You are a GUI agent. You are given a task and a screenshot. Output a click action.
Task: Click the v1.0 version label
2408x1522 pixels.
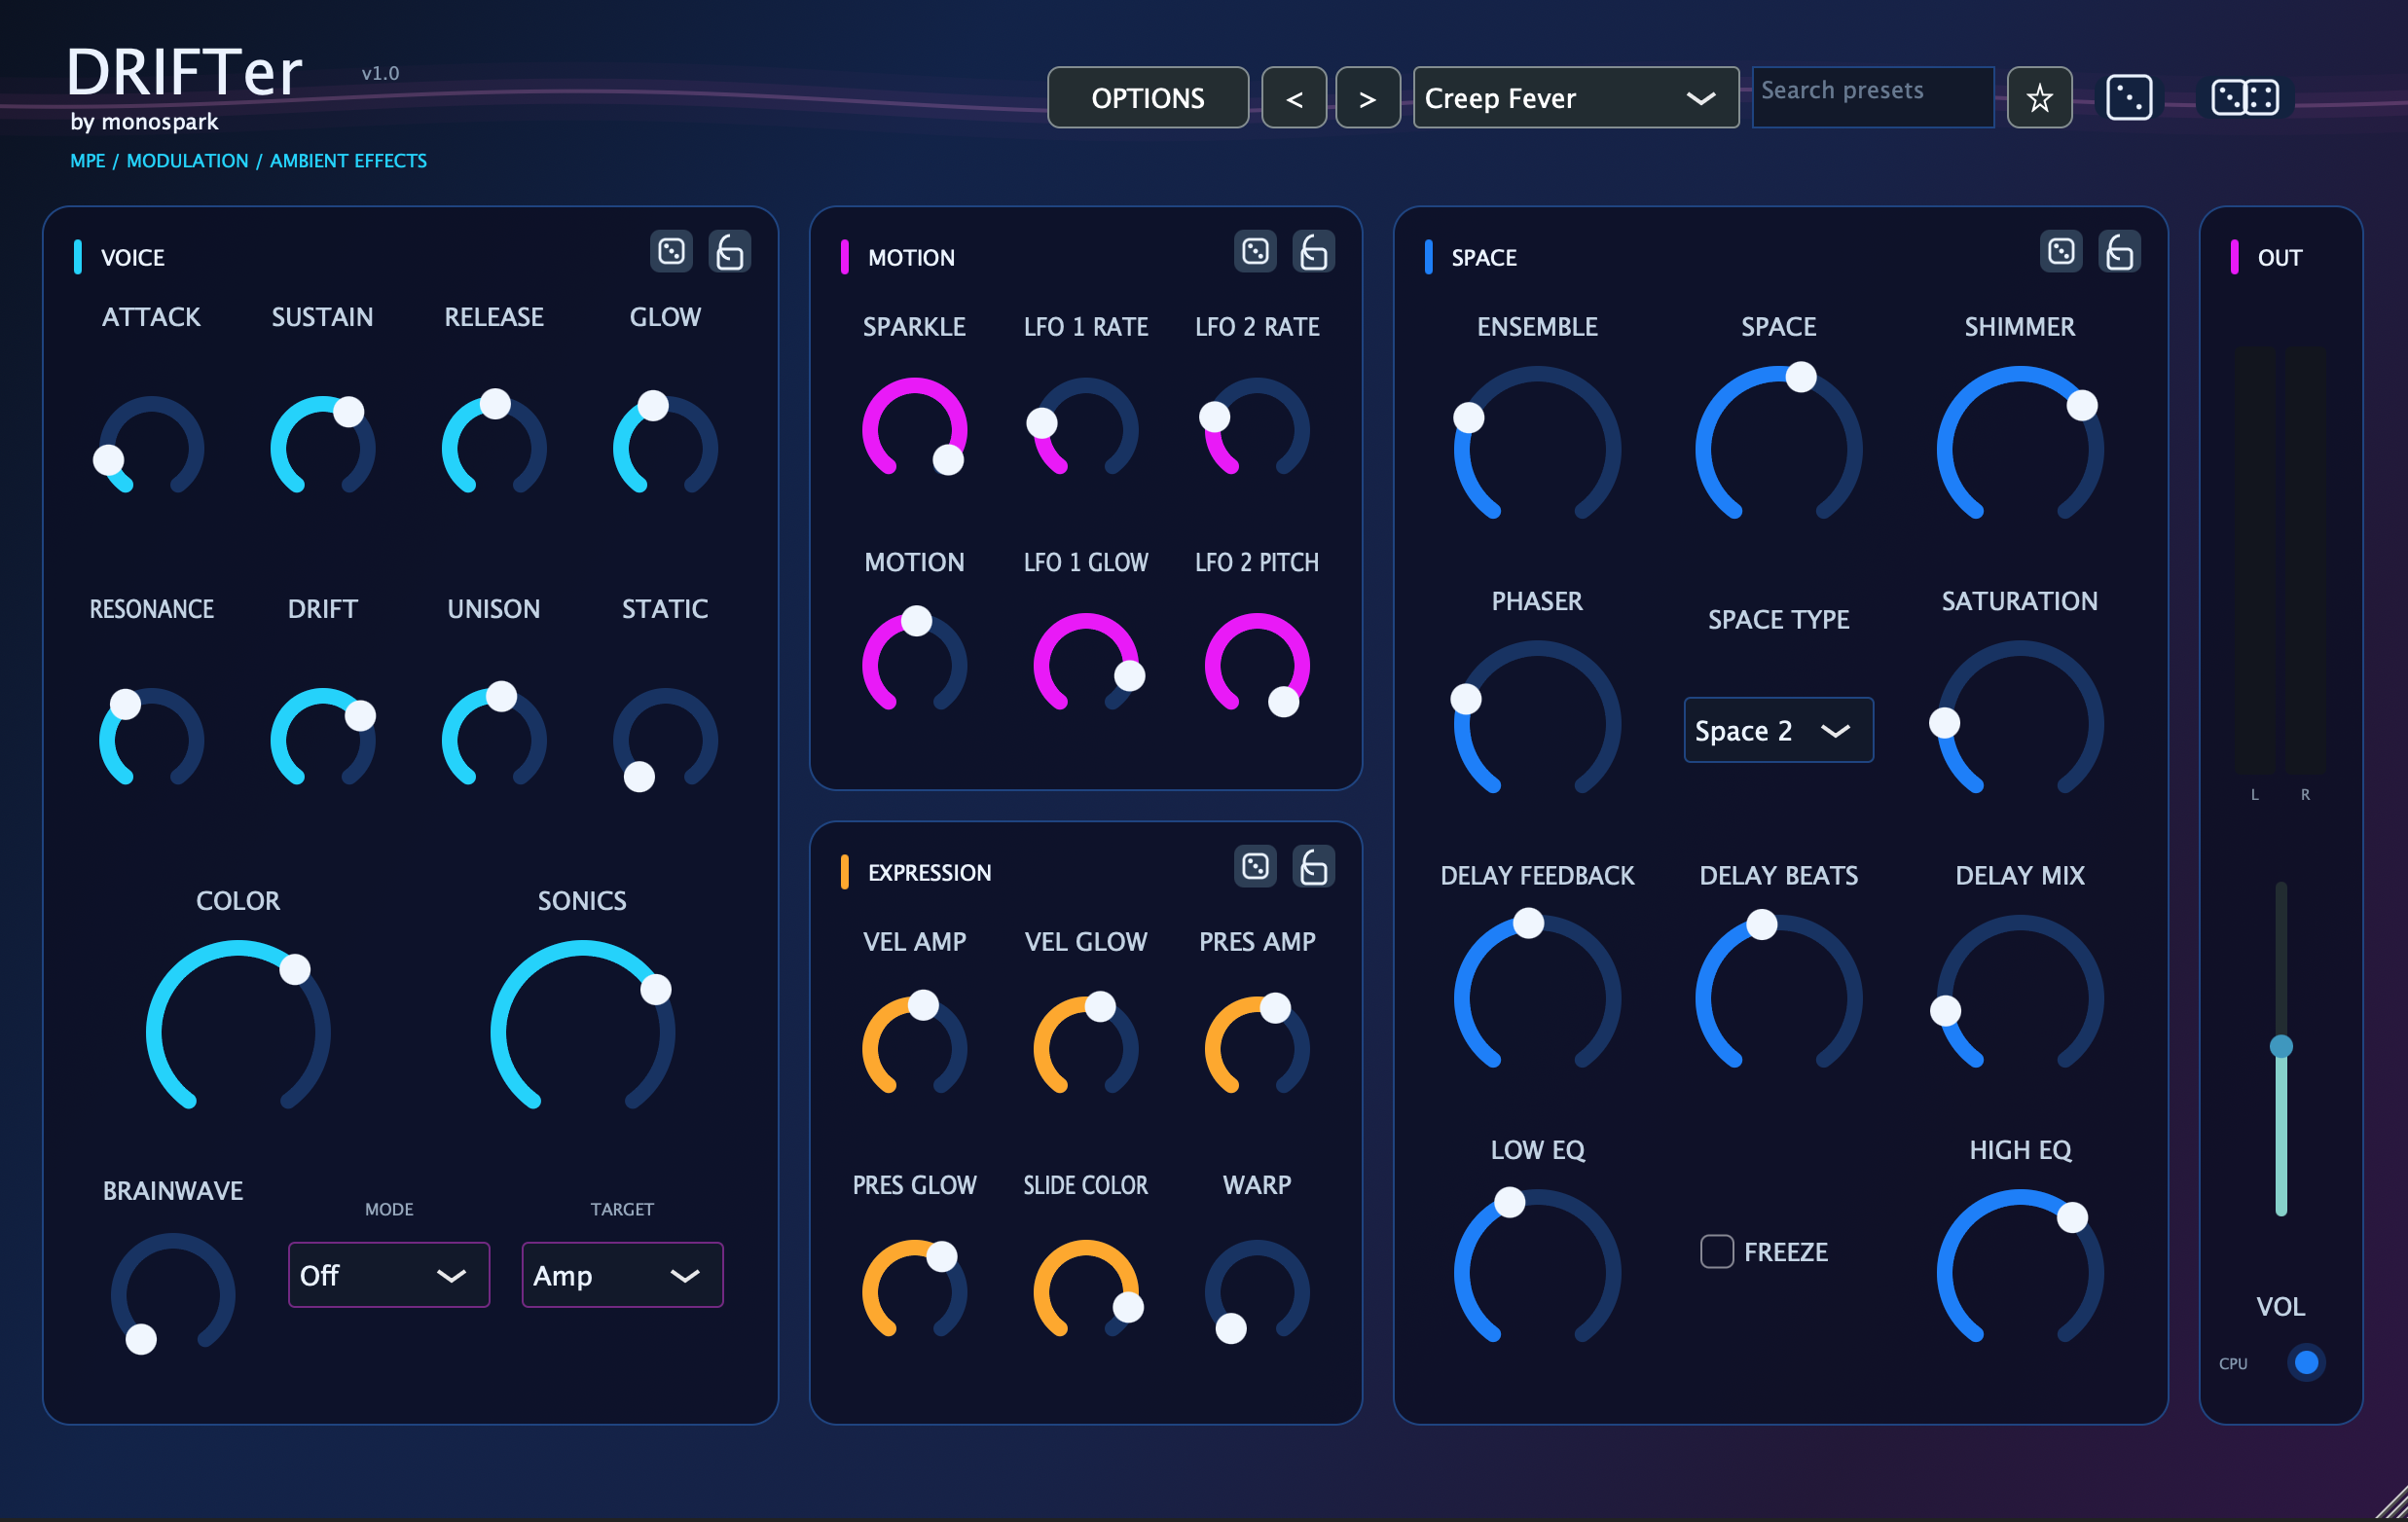(380, 73)
